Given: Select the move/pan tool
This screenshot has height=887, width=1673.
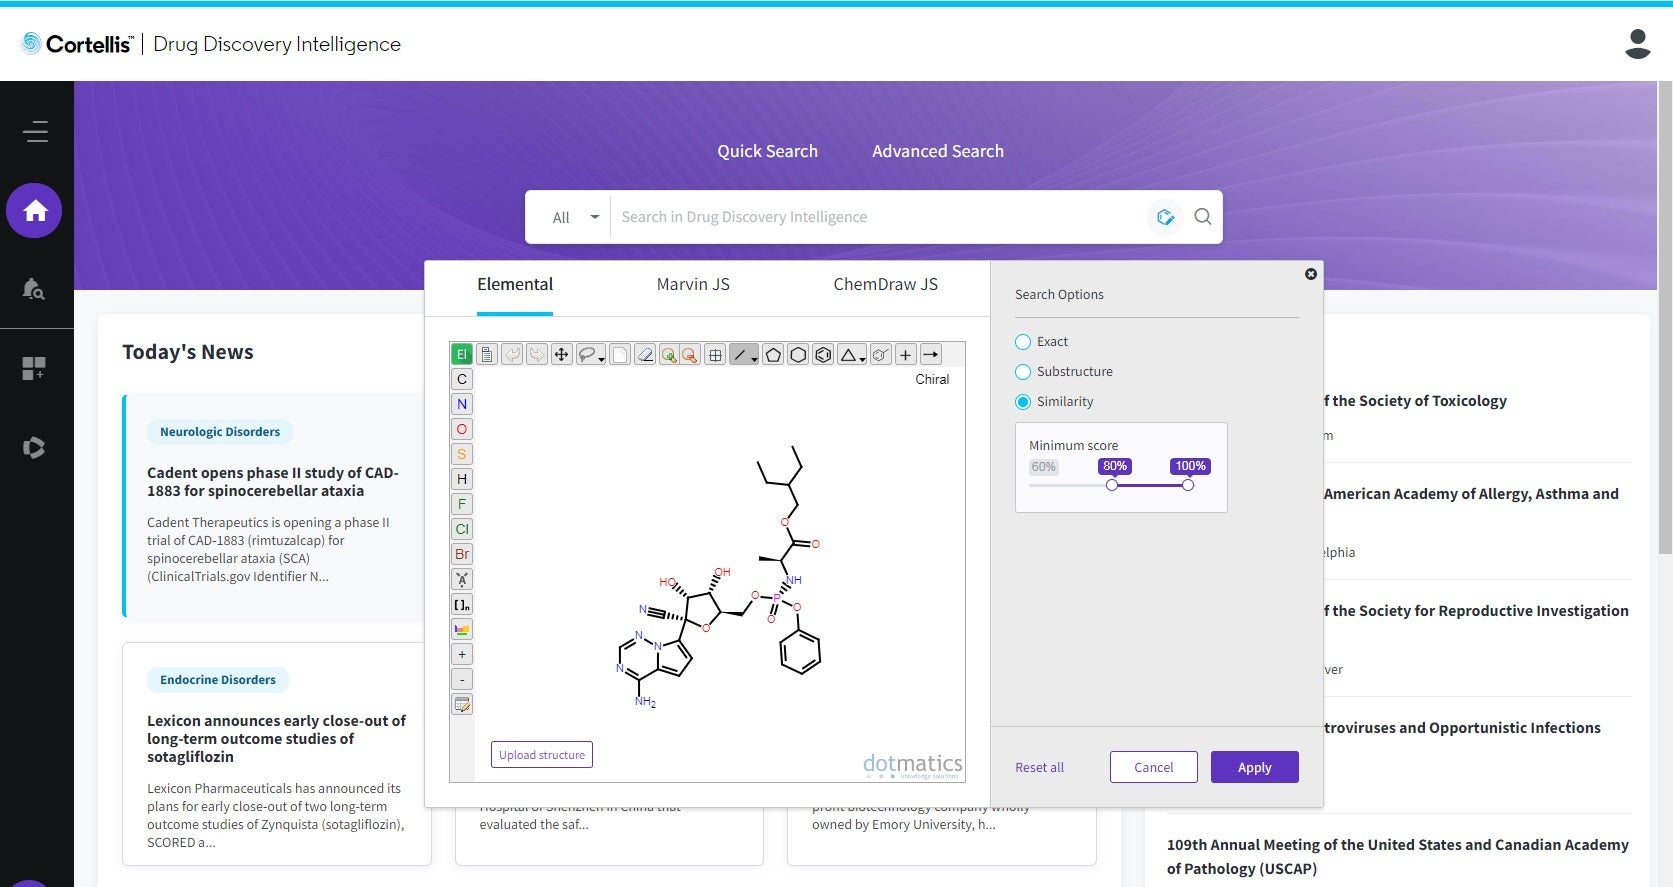Looking at the screenshot, I should 562,354.
